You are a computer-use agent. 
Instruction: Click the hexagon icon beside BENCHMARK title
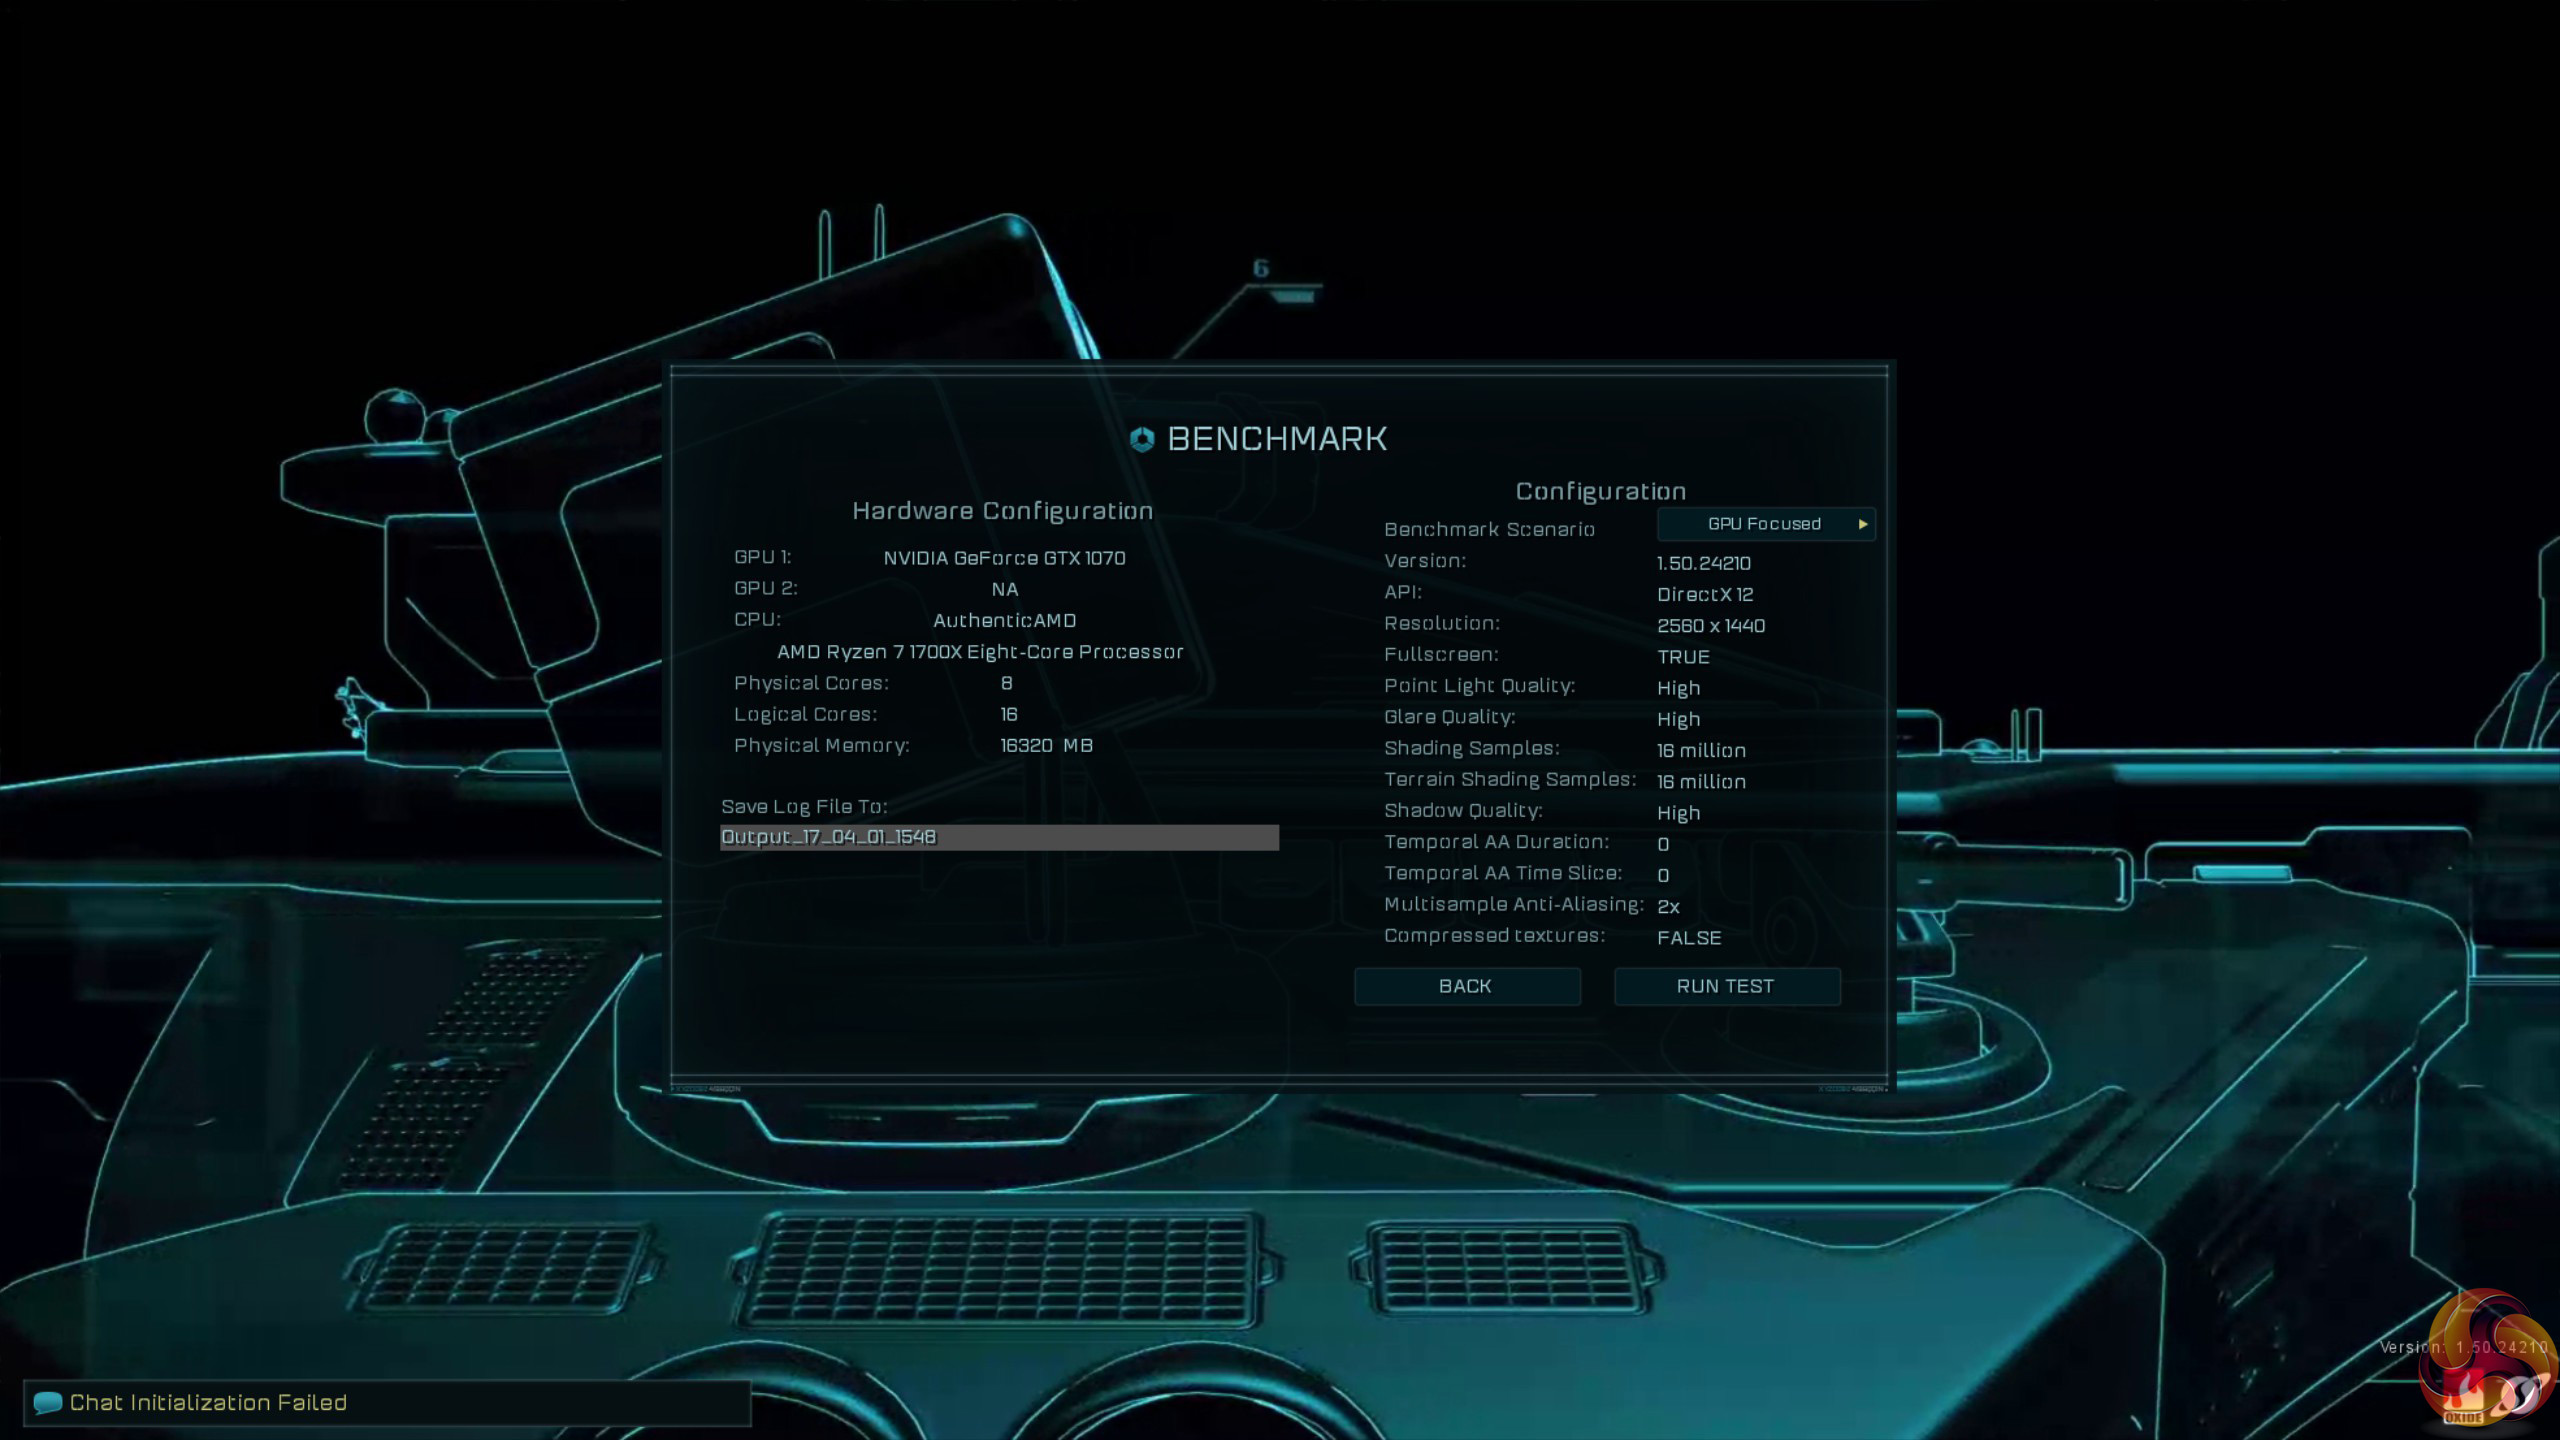click(1142, 439)
